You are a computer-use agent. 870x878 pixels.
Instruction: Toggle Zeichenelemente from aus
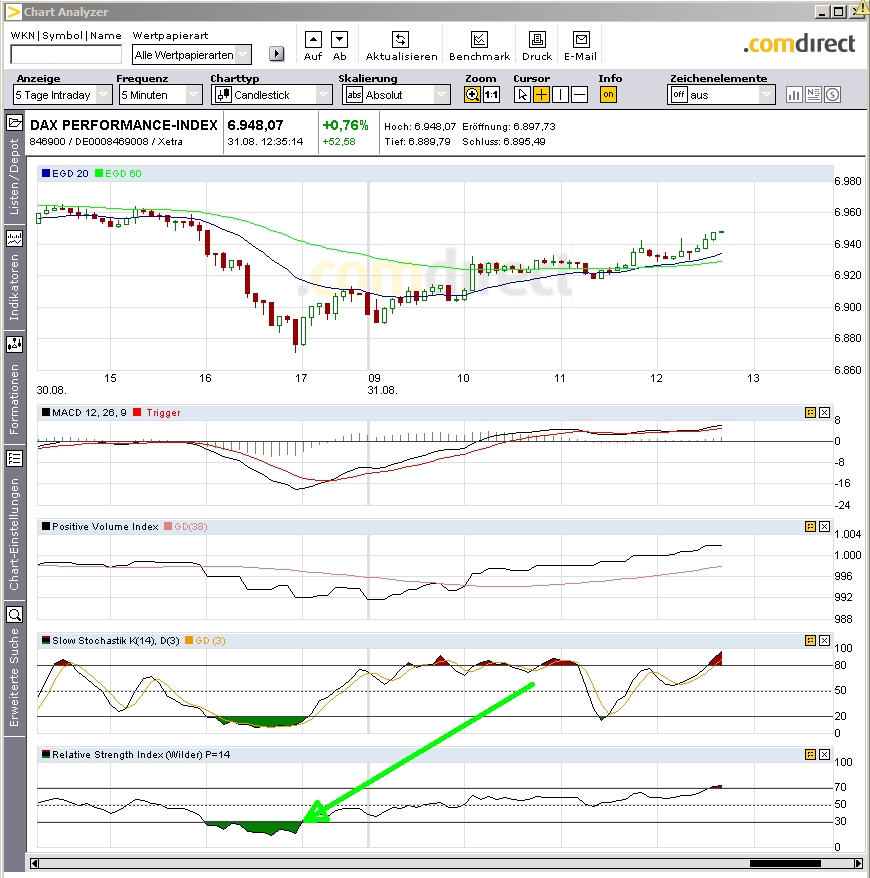coord(679,93)
